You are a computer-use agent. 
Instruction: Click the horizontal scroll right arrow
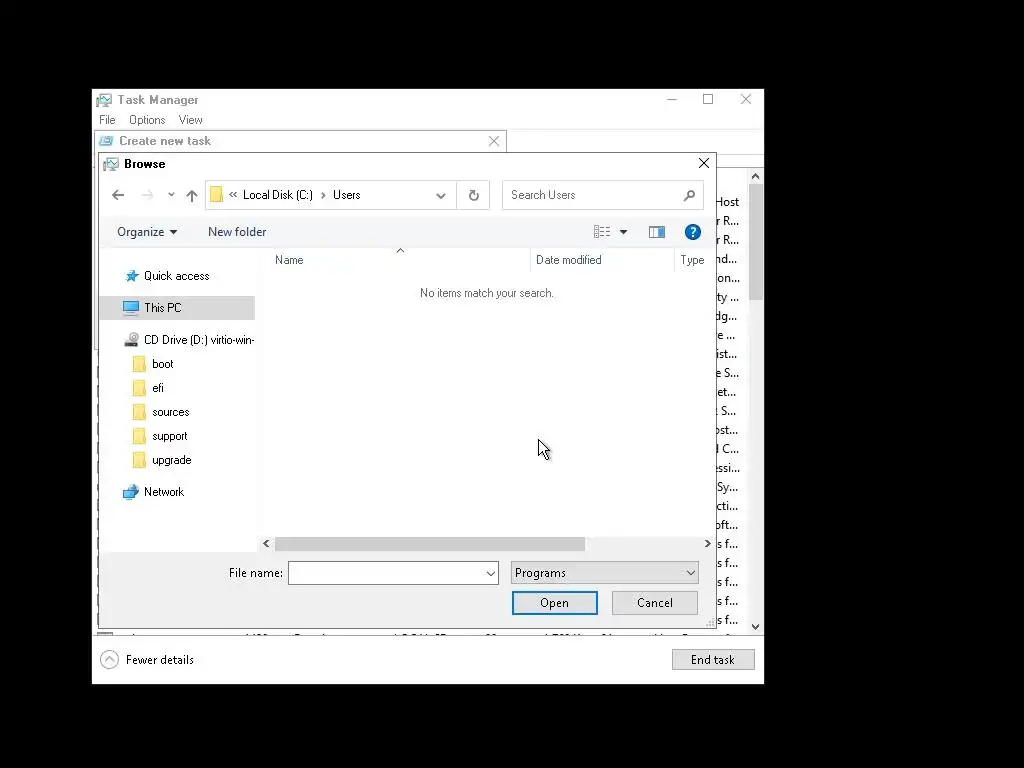707,543
